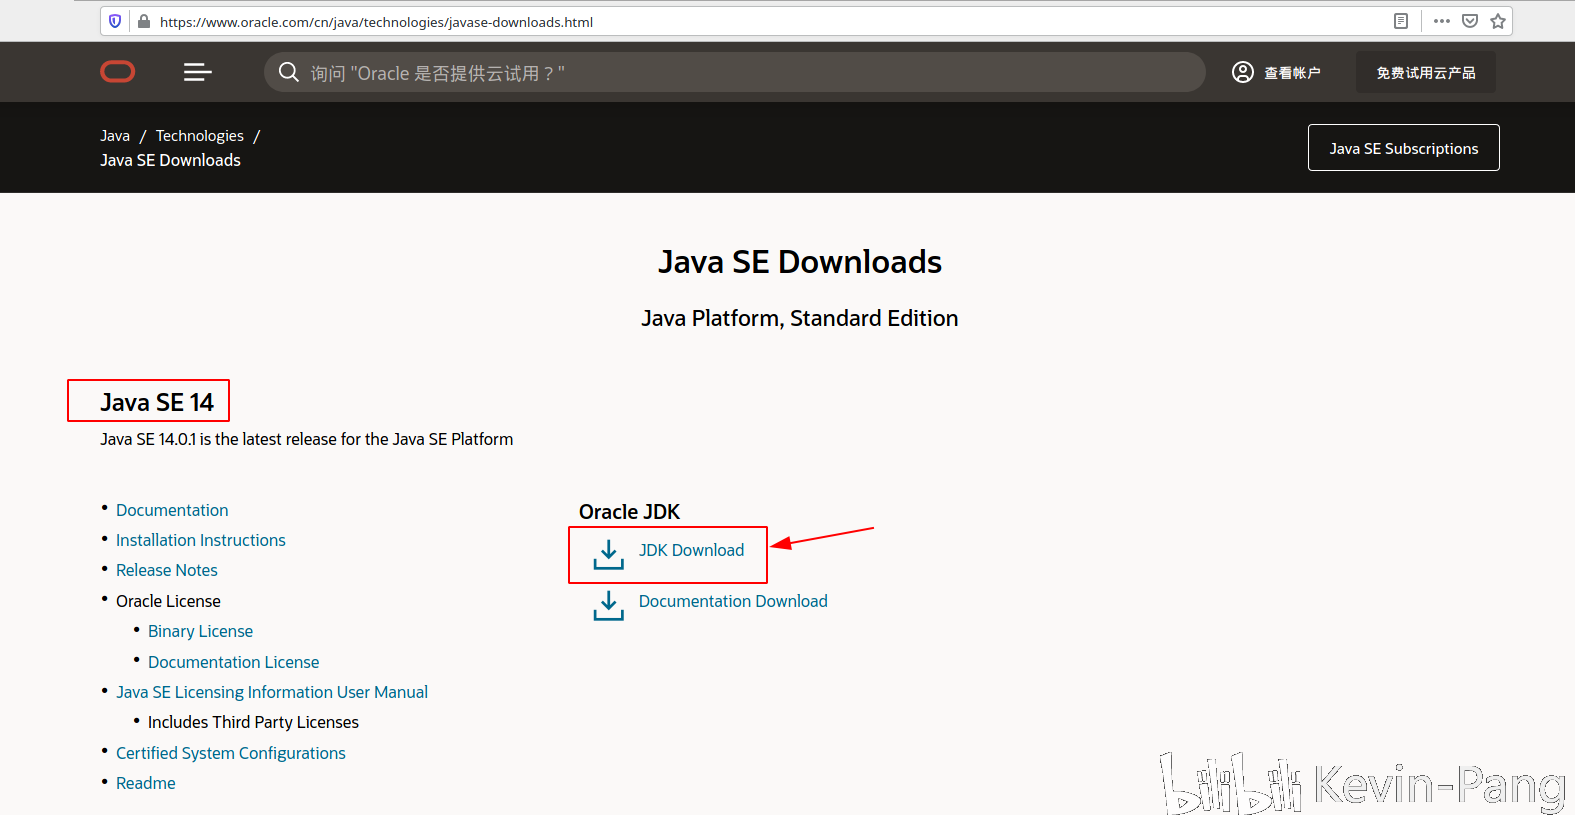Open Documentation License link
1575x815 pixels.
point(234,662)
